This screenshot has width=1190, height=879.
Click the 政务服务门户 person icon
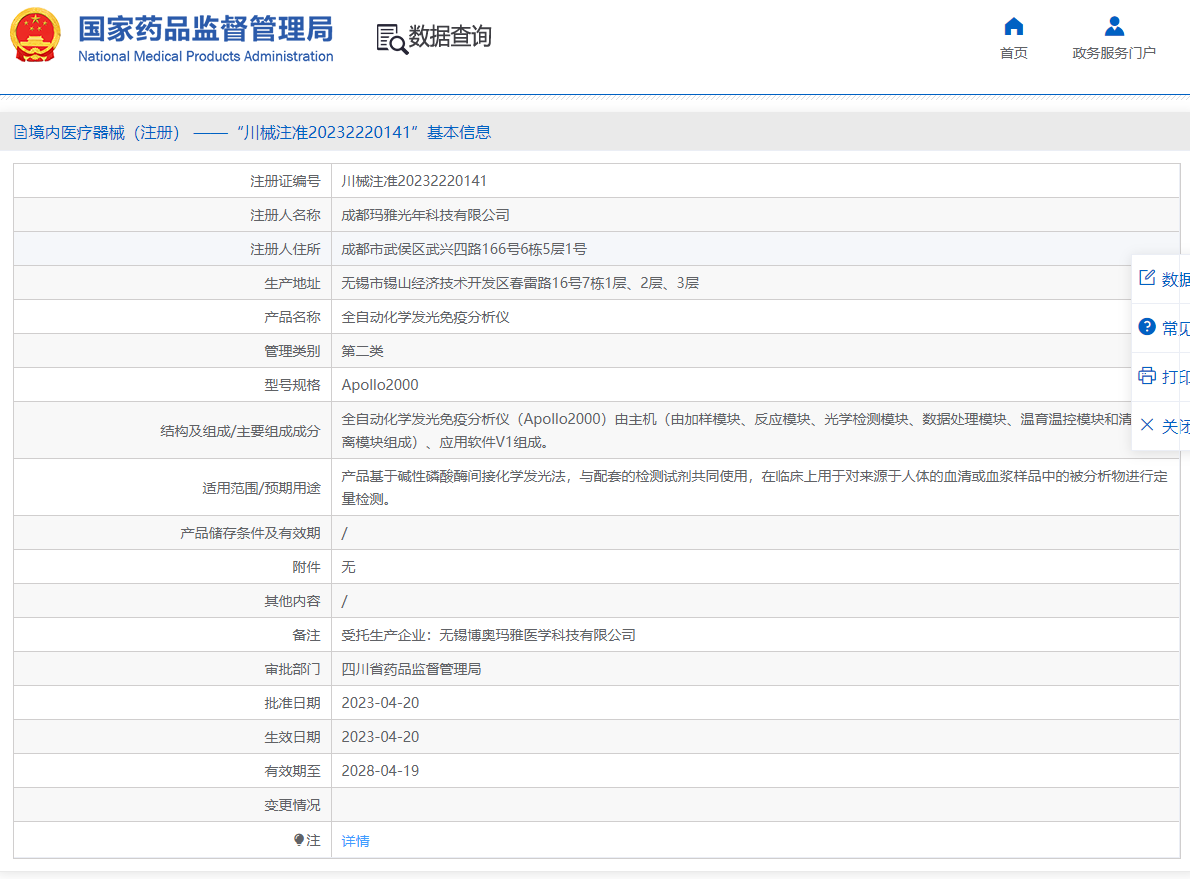(1114, 26)
